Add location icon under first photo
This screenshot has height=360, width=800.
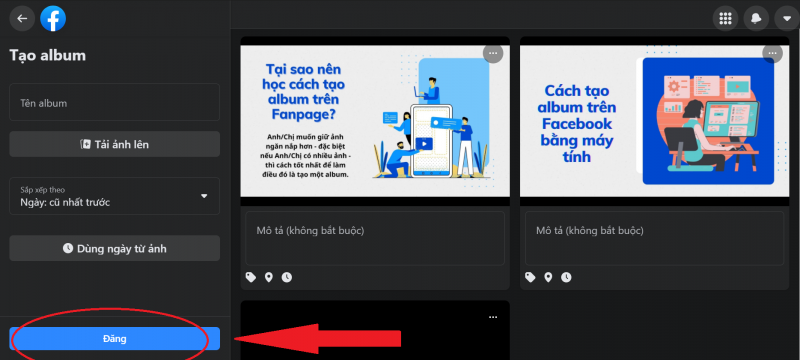268,277
